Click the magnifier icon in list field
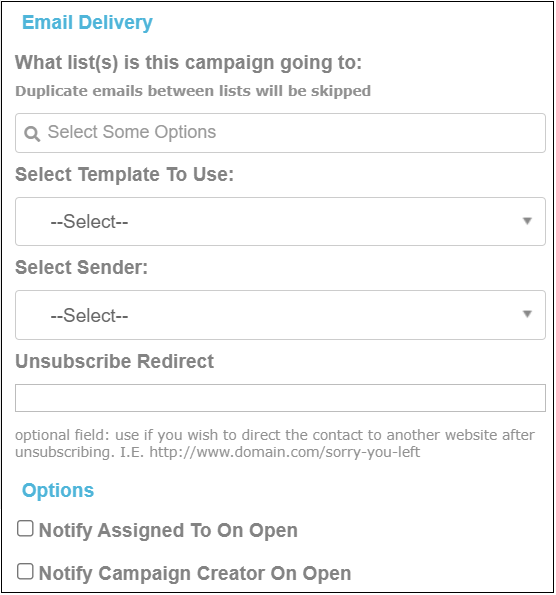 (32, 134)
